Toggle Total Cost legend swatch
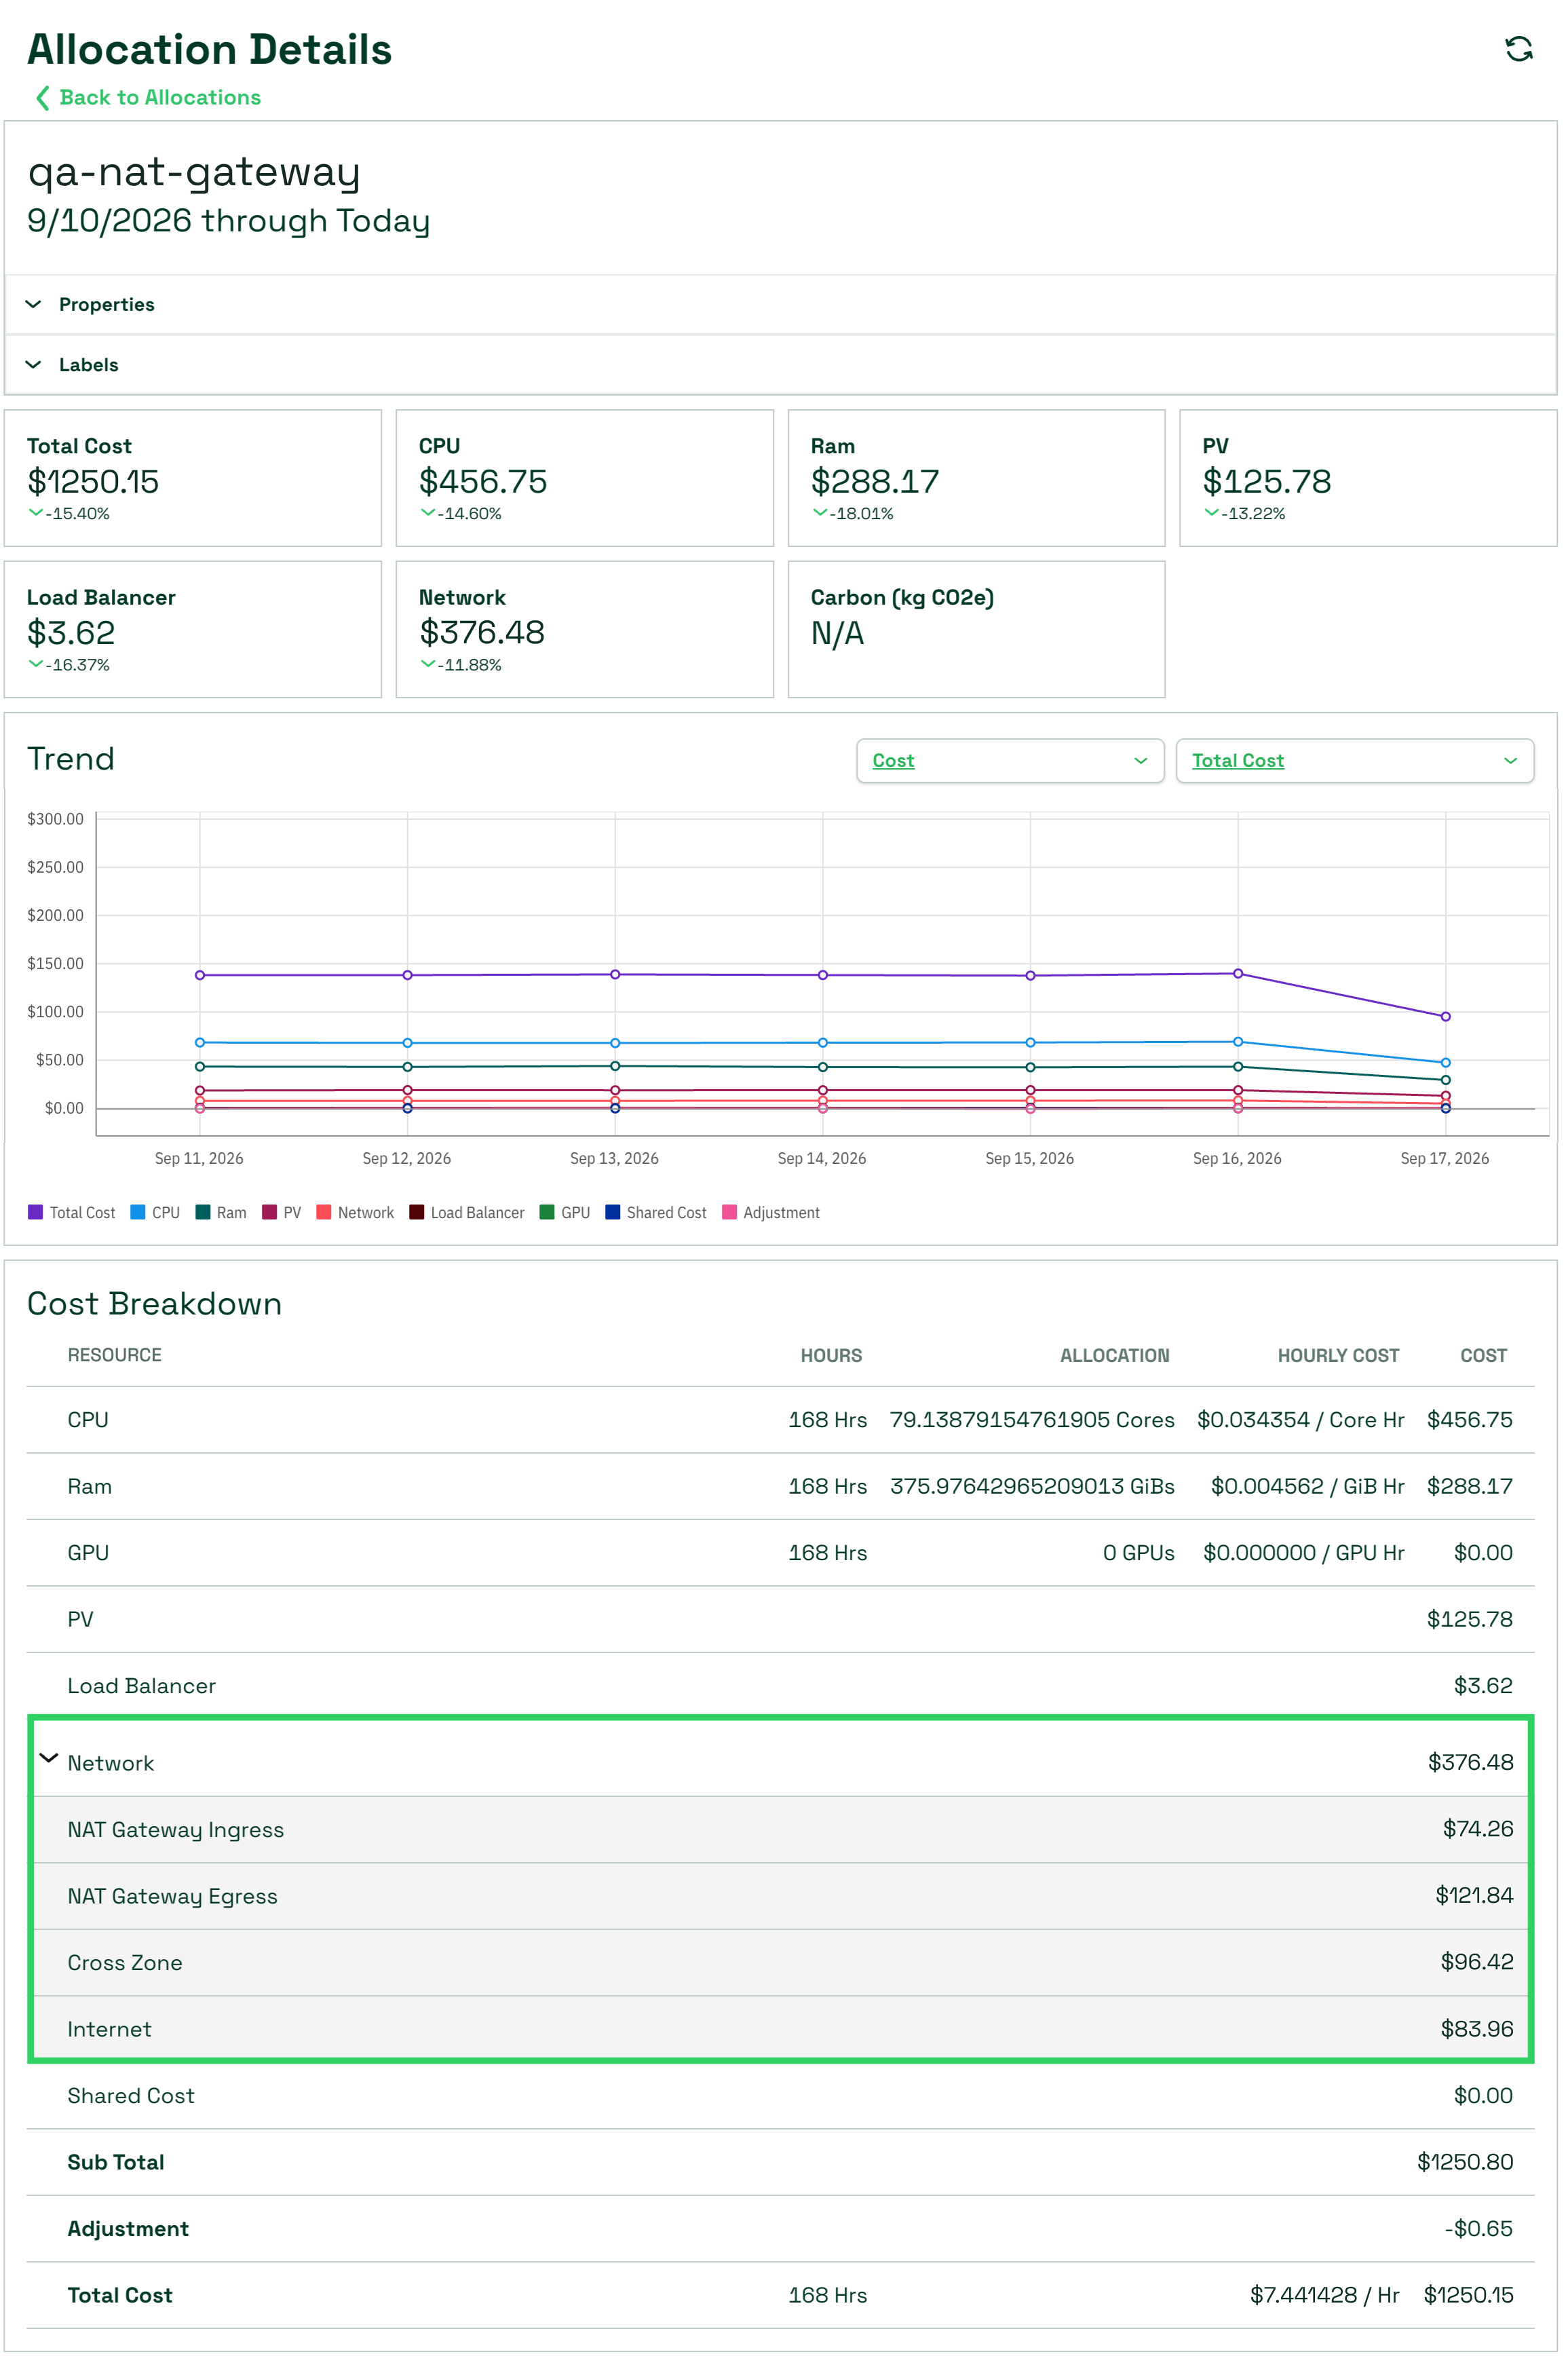Viewport: 1568px width, 2367px height. (x=35, y=1212)
